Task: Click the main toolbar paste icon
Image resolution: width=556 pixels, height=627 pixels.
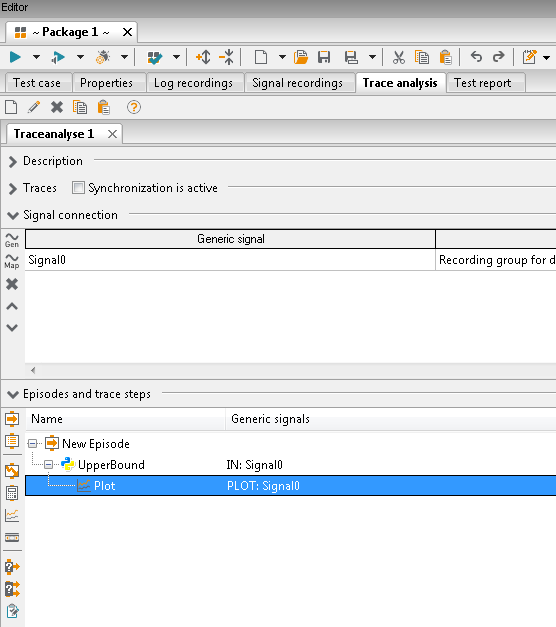Action: click(x=445, y=57)
